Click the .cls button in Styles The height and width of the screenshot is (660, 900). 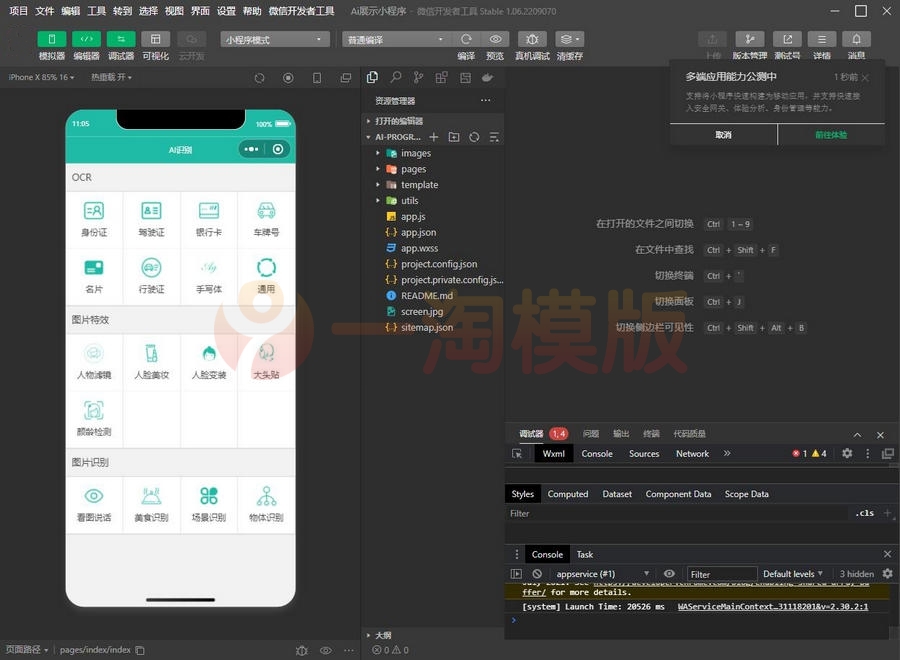click(x=864, y=513)
